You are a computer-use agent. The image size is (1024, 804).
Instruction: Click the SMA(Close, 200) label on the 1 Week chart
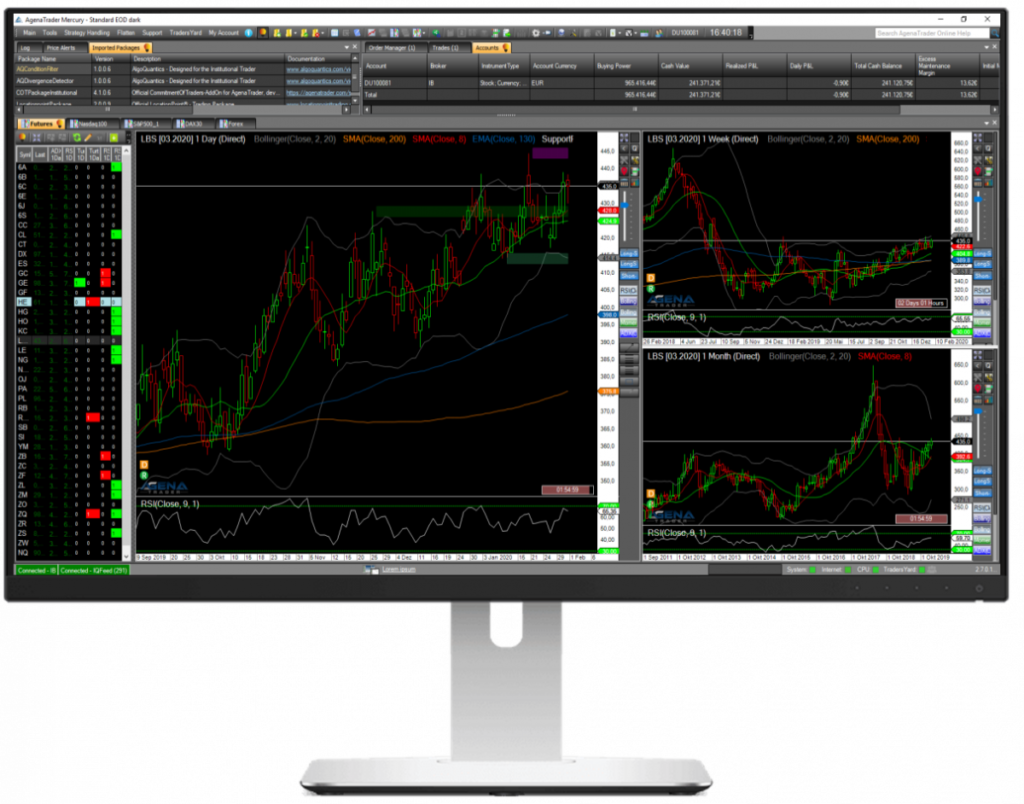tap(888, 139)
